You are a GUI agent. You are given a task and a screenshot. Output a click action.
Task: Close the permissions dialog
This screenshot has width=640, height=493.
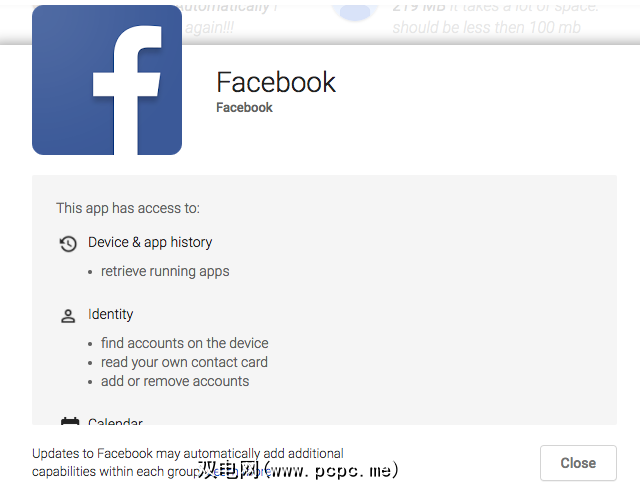pos(578,463)
